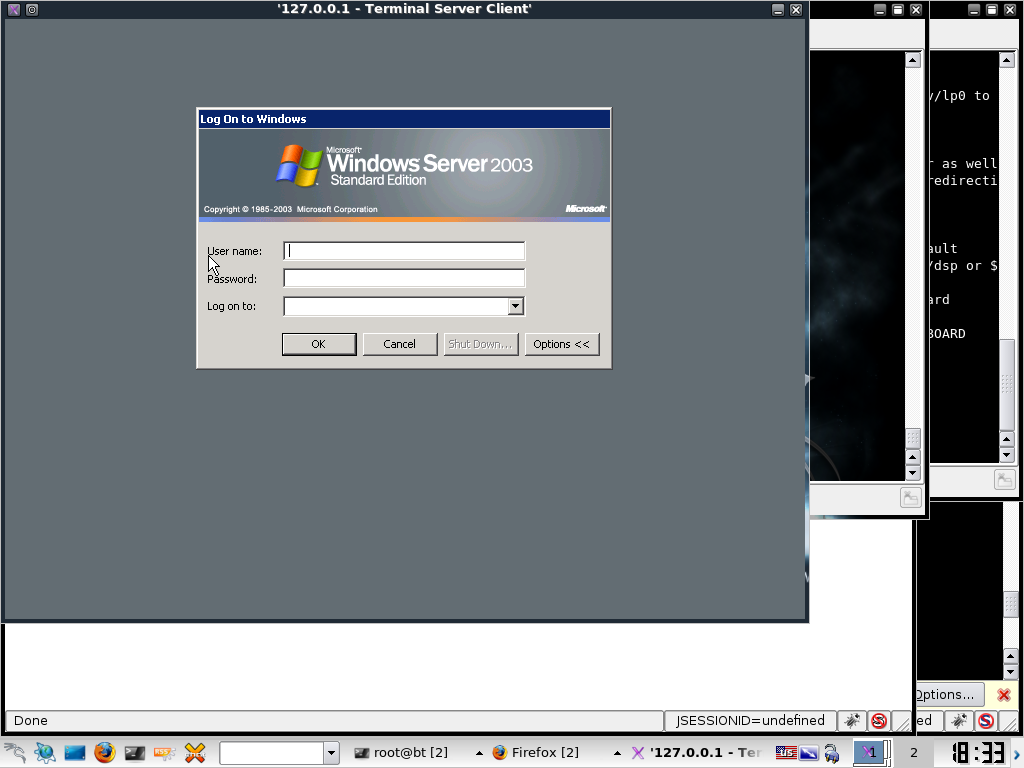This screenshot has width=1024, height=768.
Task: Click right terminal's top scrollbar up arrow
Action: [1006, 60]
